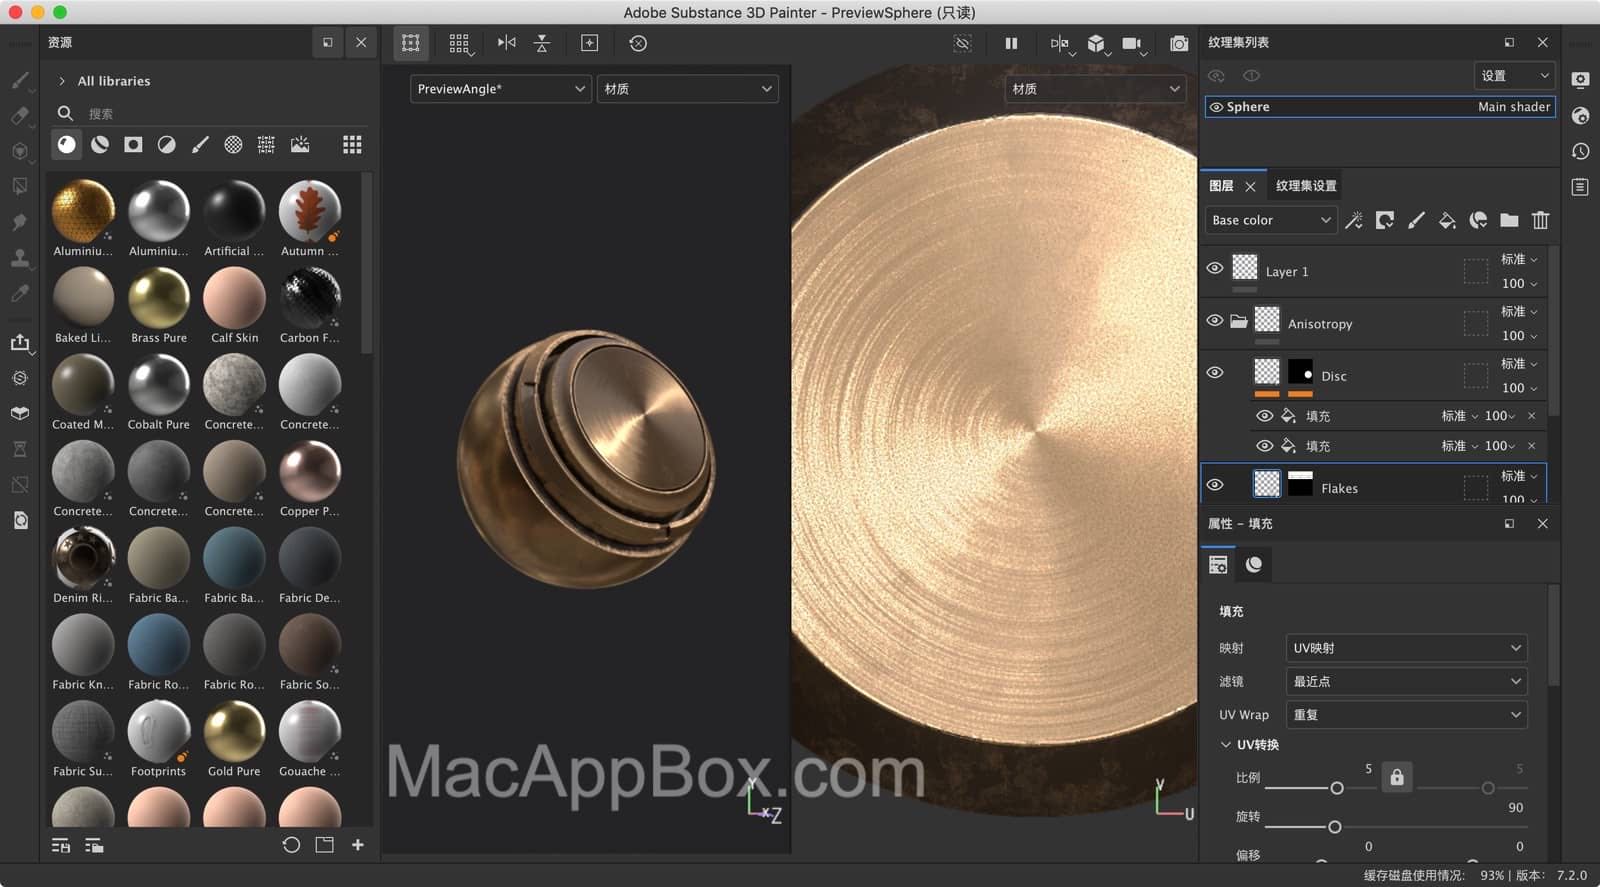Adjust the 比例 scale slider
This screenshot has height=887, width=1600.
click(1336, 788)
